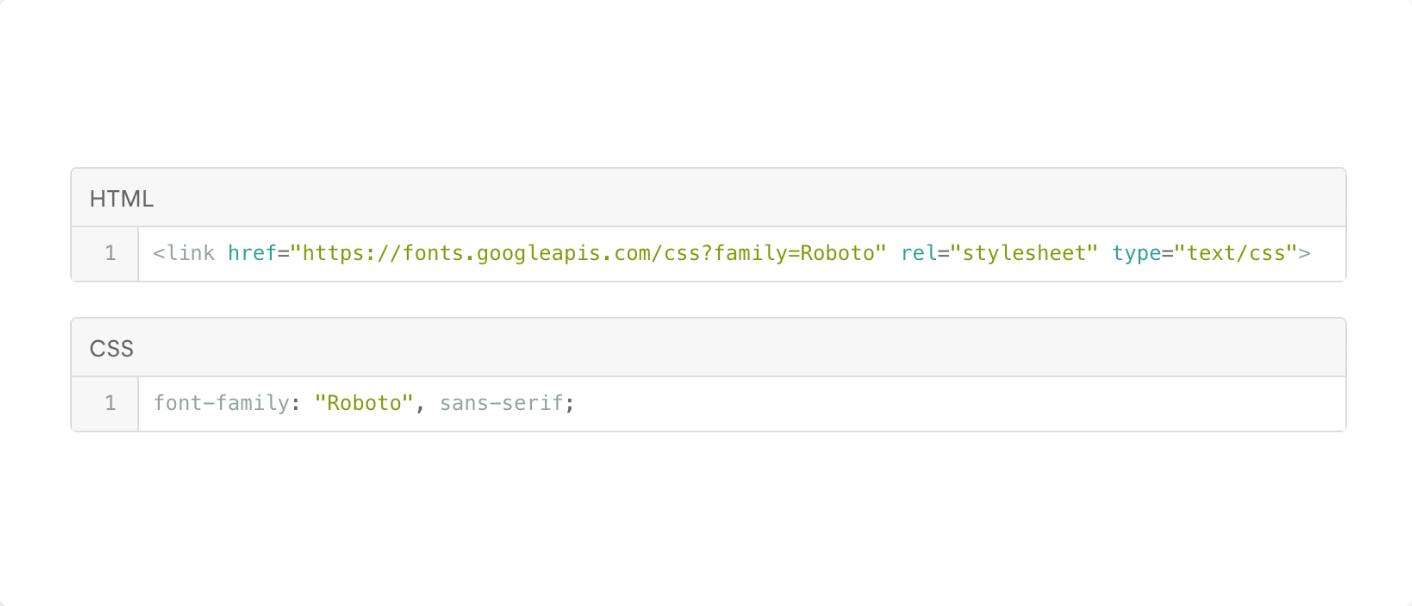This screenshot has width=1412, height=606.
Task: Select line number 1 in HTML block
Action: pos(110,254)
